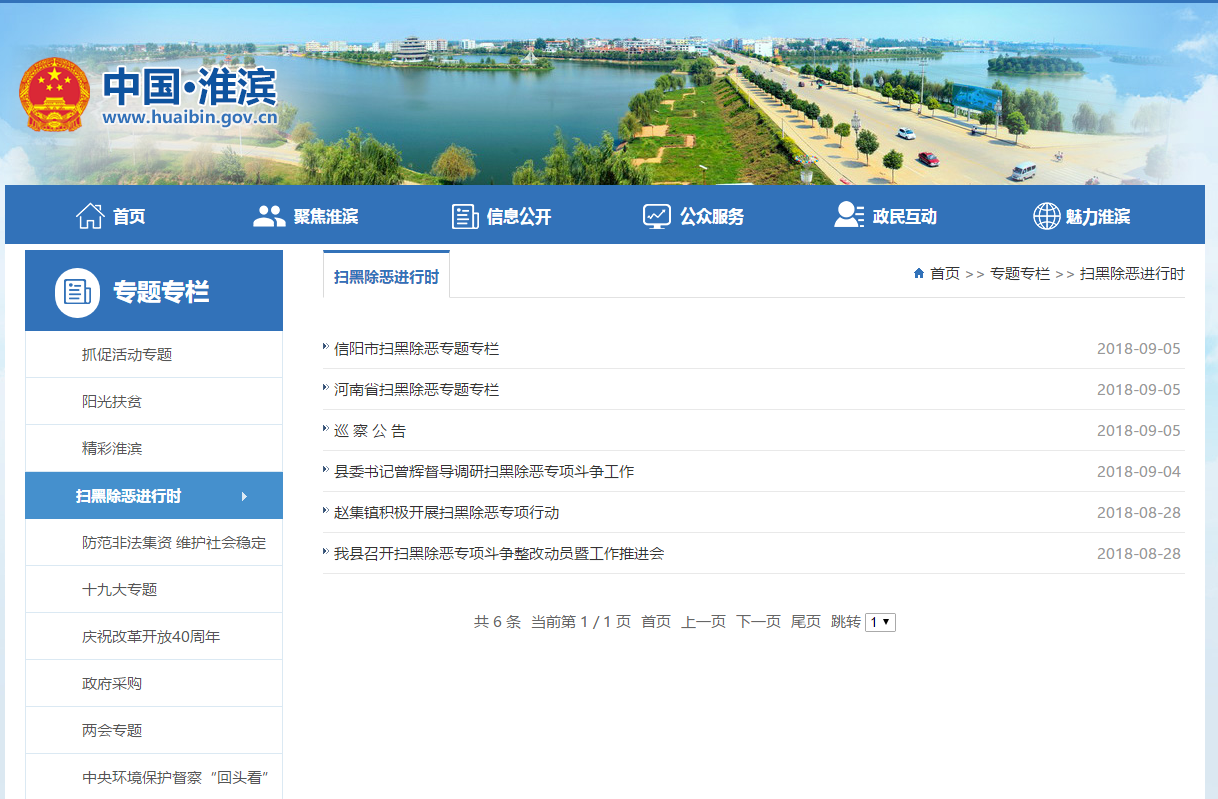Open the 跳转 page number dropdown

click(x=880, y=622)
